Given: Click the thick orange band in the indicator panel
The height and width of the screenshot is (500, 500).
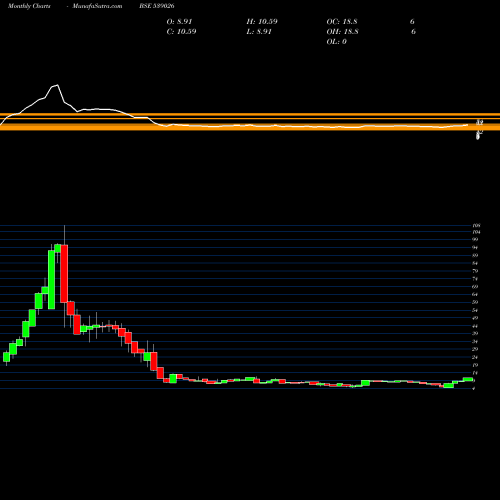Looking at the screenshot, I should 250,127.
